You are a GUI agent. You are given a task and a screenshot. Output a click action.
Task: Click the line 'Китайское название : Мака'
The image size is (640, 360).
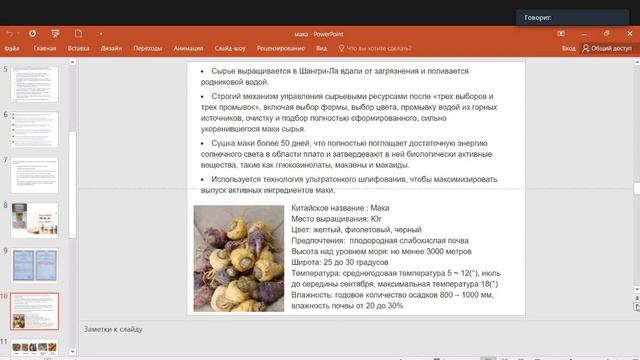pyautogui.click(x=340, y=208)
